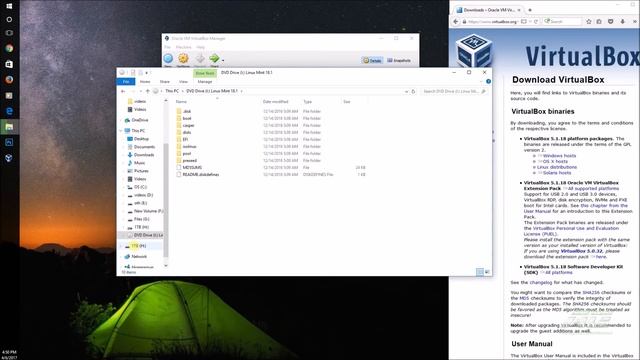This screenshot has height=360, width=640.
Task: Click New icon in VirtualBox Manager toolbar
Action: 168,59
